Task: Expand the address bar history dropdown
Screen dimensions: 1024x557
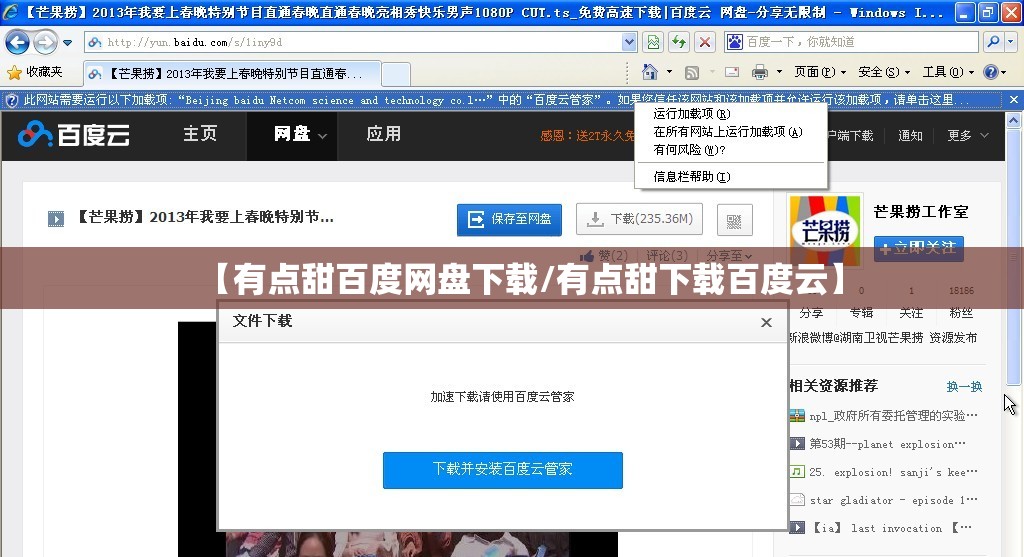Action: (x=629, y=42)
